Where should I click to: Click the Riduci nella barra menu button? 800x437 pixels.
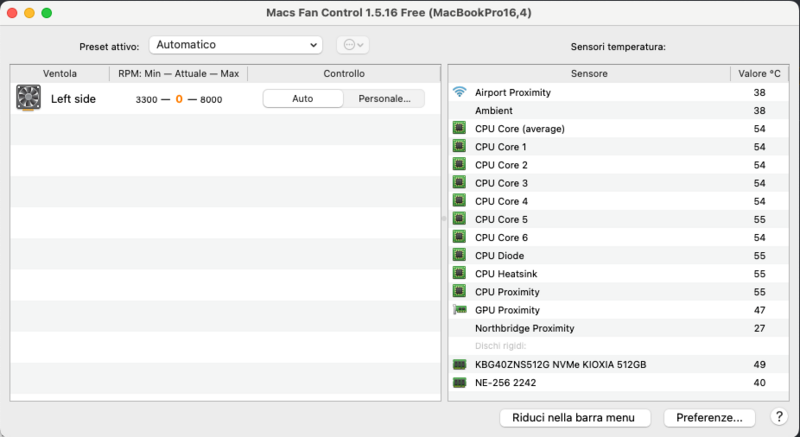click(575, 417)
